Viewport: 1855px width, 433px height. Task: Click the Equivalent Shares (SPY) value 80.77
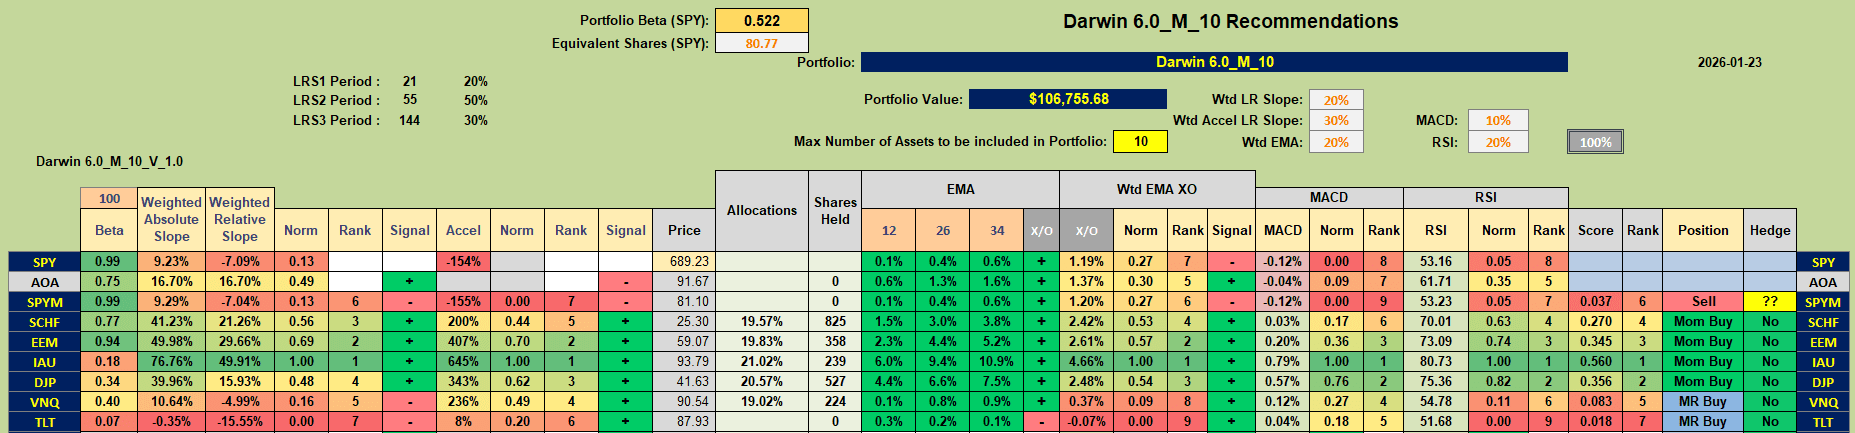coord(761,43)
